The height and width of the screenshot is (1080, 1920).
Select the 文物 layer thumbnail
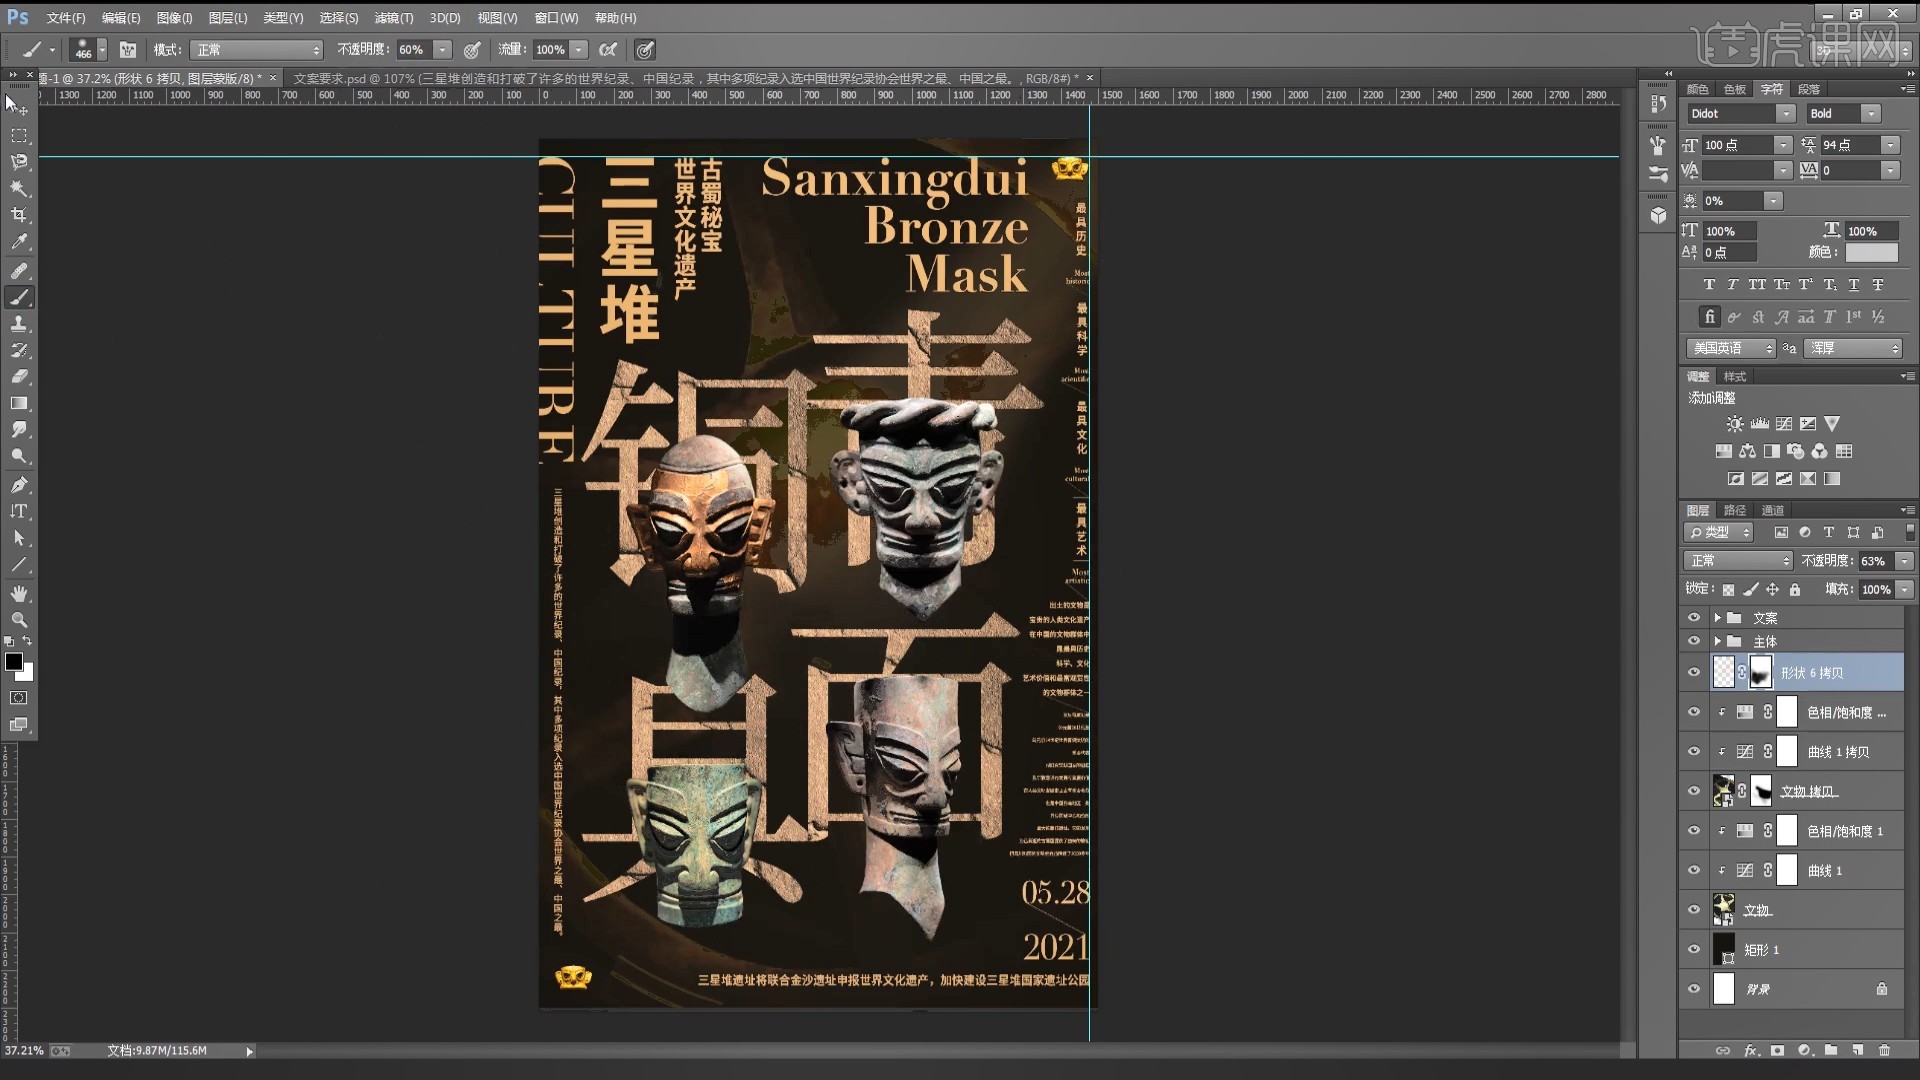pyautogui.click(x=1724, y=910)
